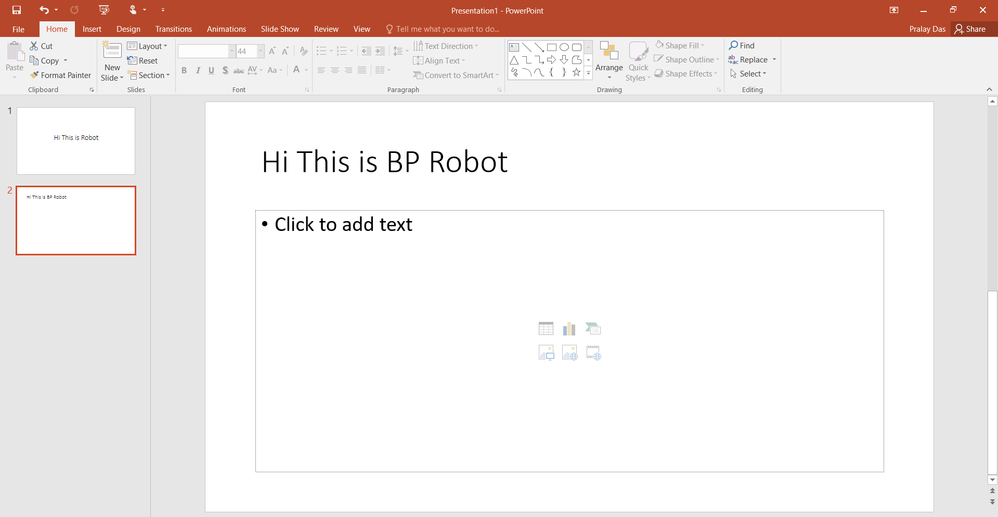Pick the oval shape in the shapes gallery
Image resolution: width=998 pixels, height=517 pixels.
point(564,47)
